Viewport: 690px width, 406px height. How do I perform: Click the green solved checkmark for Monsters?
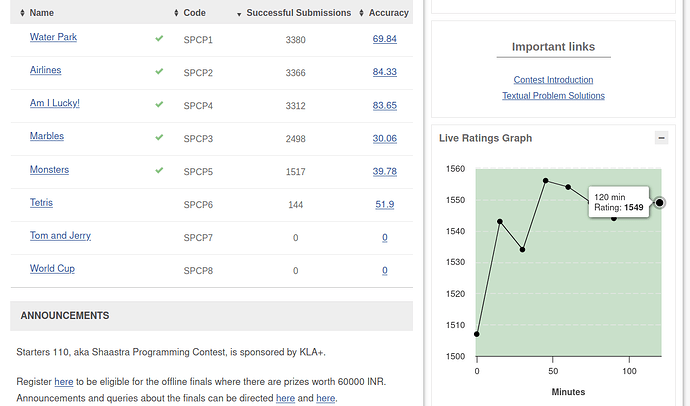coord(159,170)
